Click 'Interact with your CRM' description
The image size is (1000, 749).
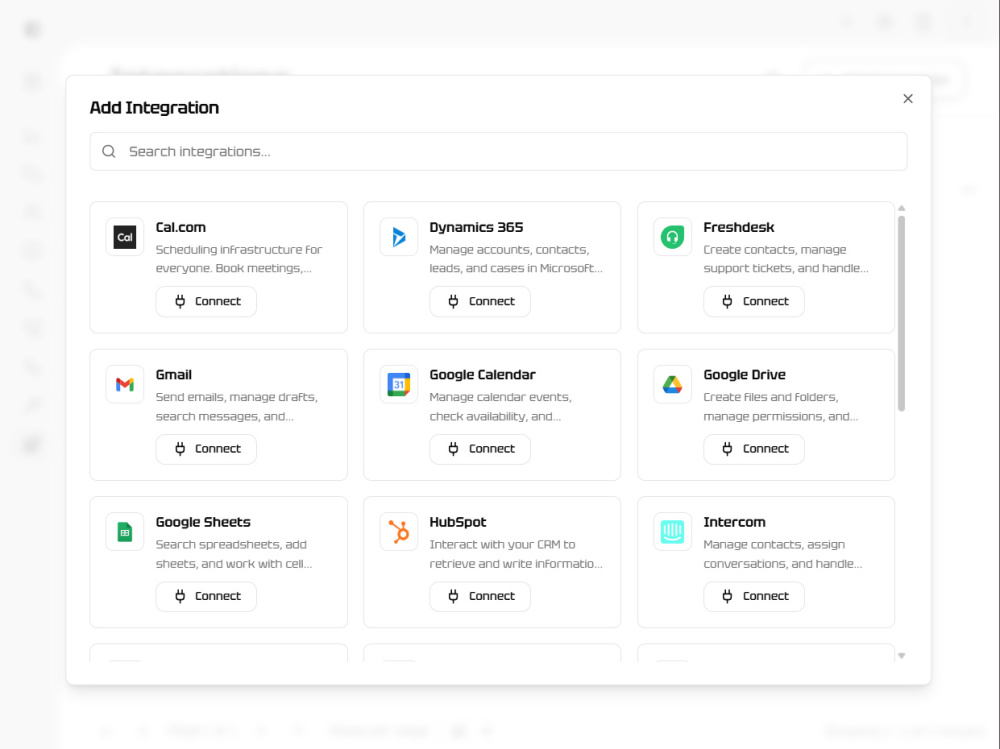click(x=515, y=554)
